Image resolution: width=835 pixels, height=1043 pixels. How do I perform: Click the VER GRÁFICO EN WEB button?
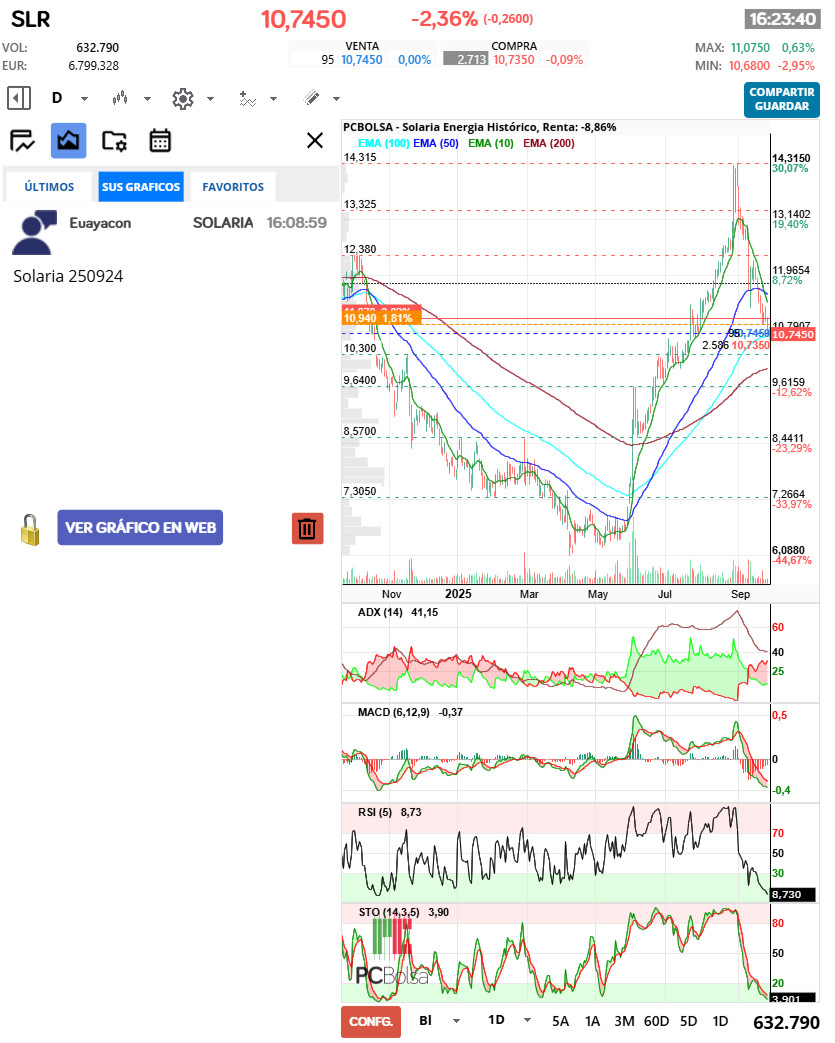(140, 527)
